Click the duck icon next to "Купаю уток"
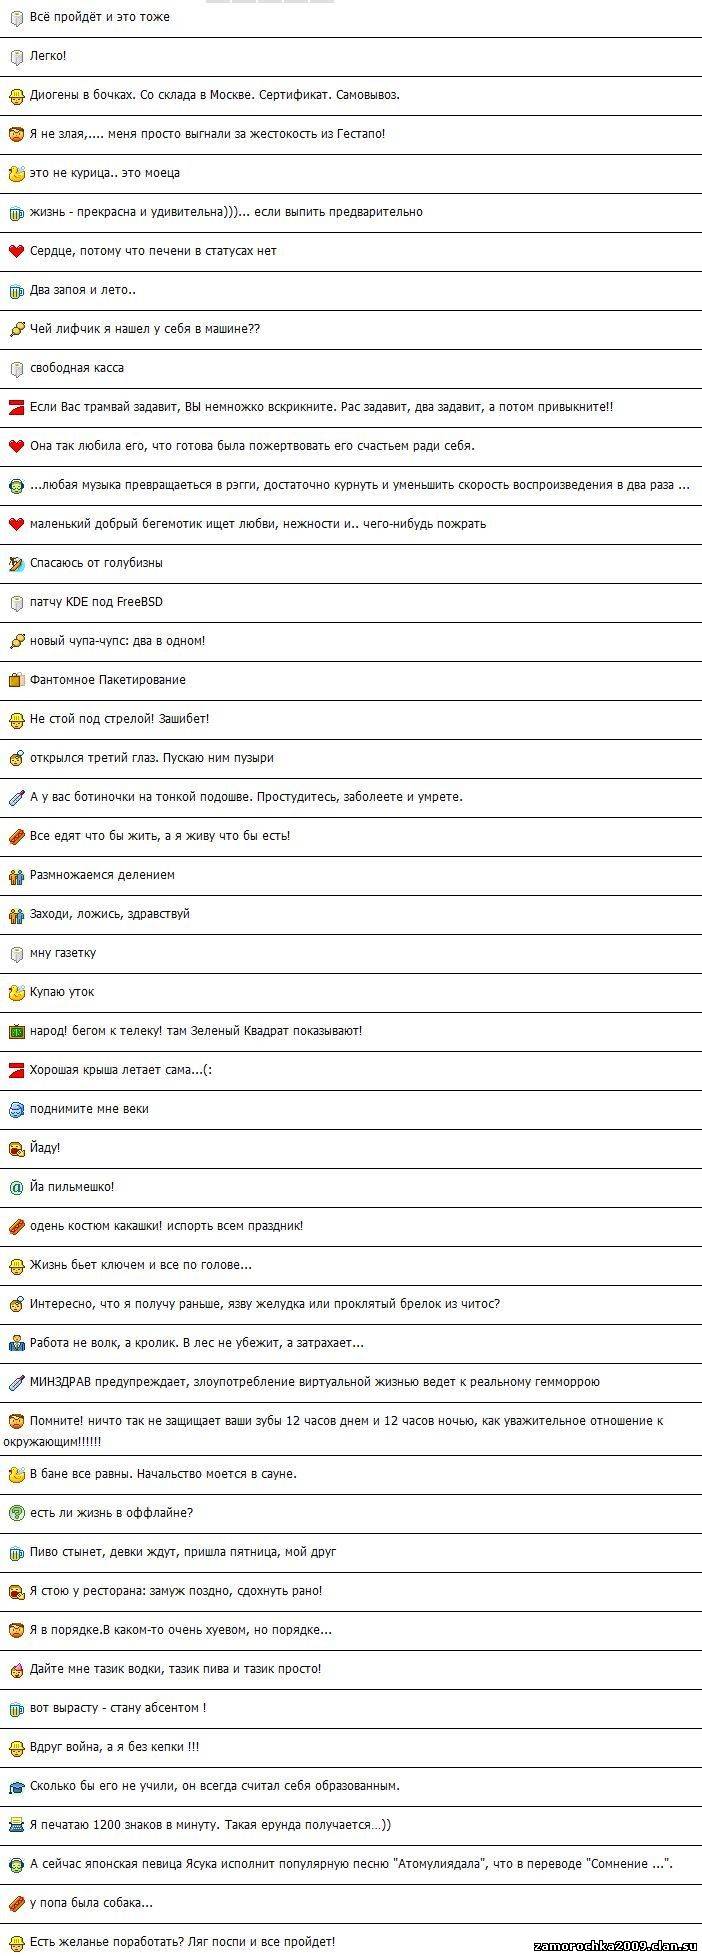 click(x=16, y=993)
